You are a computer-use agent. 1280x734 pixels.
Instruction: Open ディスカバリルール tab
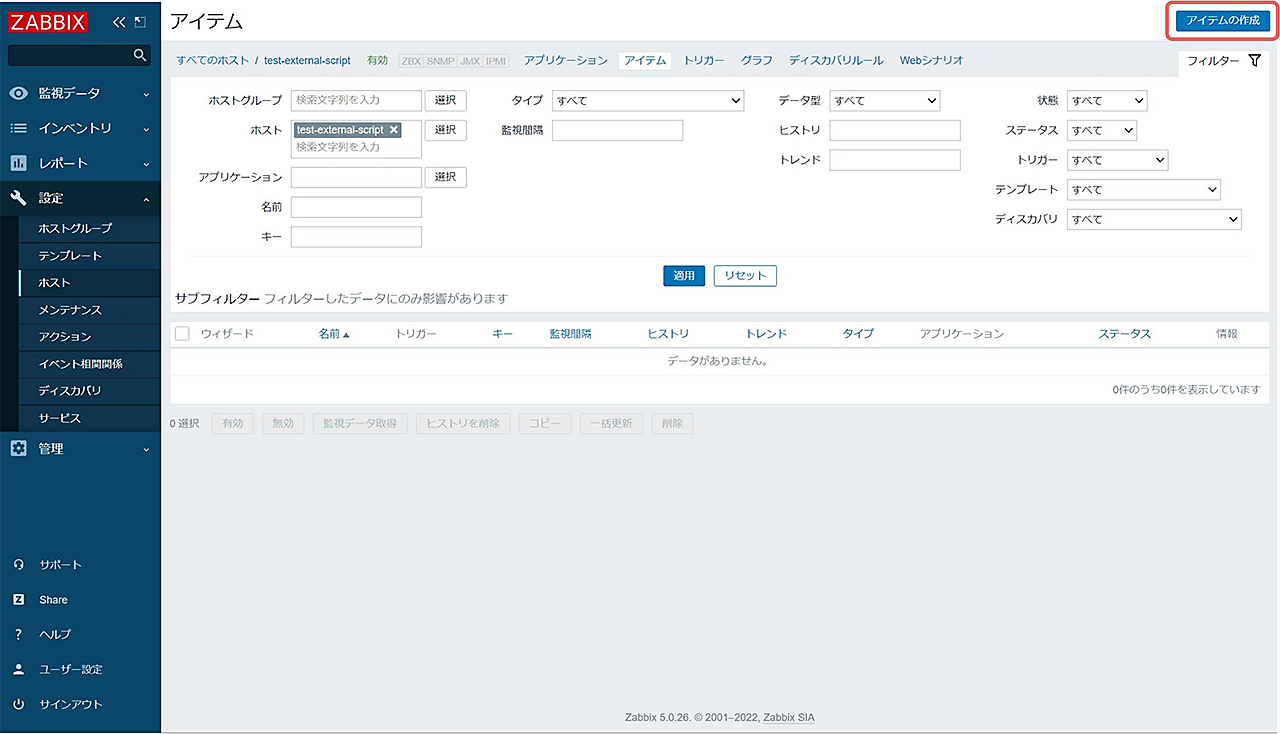click(x=836, y=61)
